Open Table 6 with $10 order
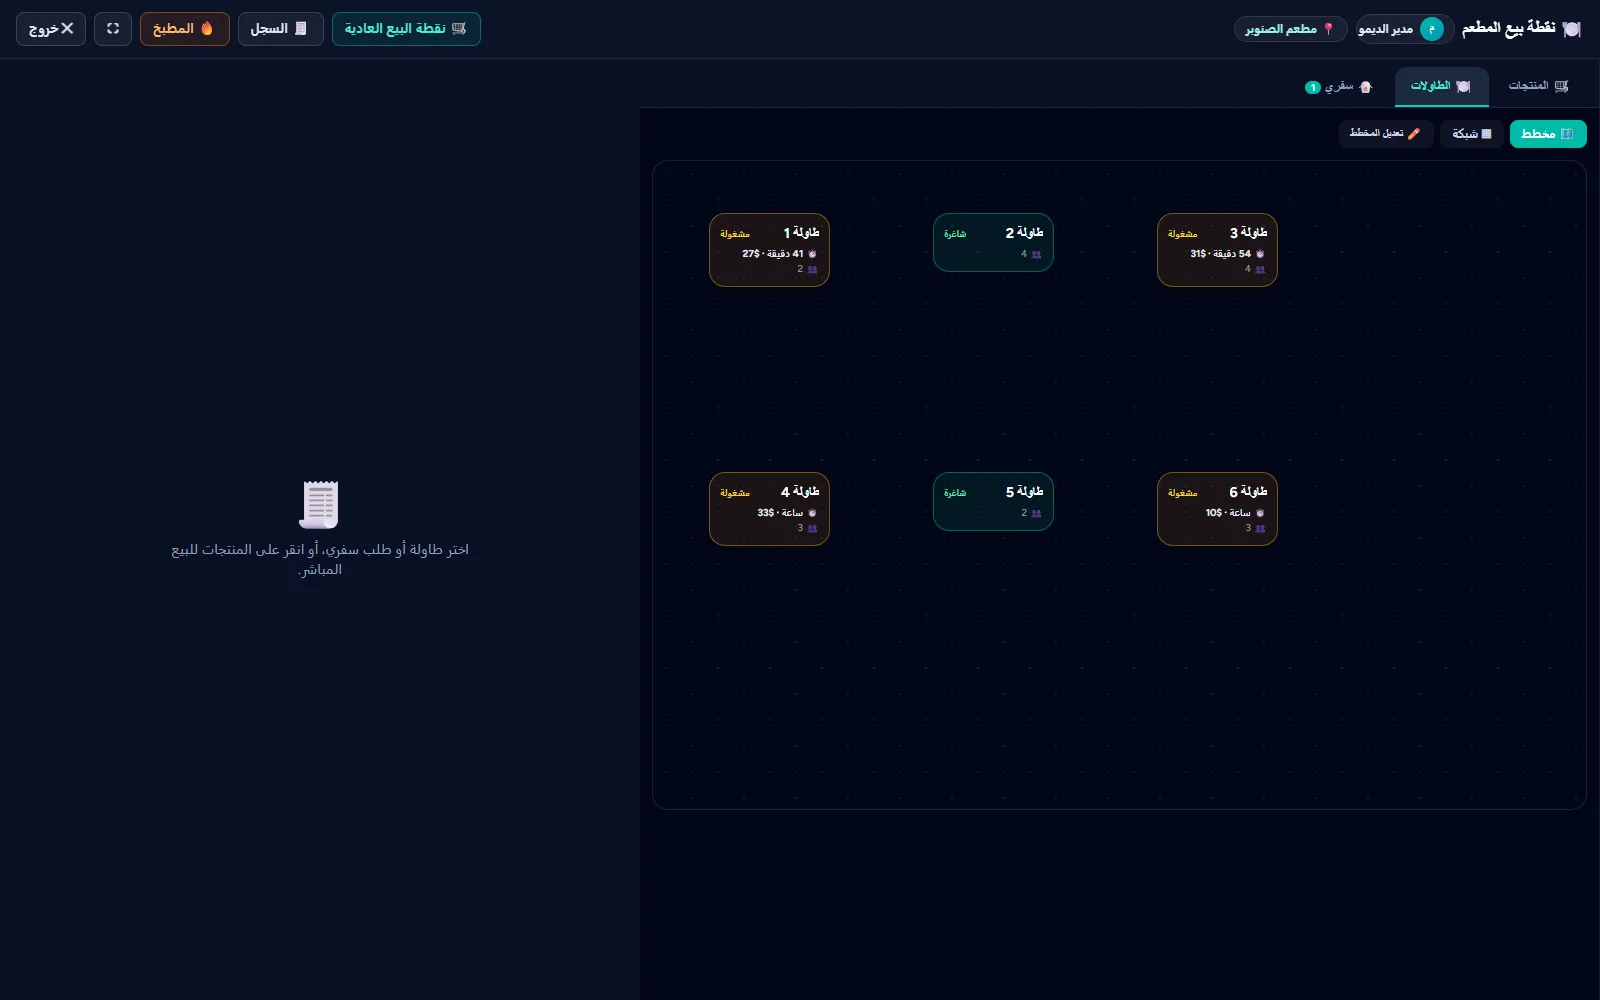 (x=1217, y=509)
